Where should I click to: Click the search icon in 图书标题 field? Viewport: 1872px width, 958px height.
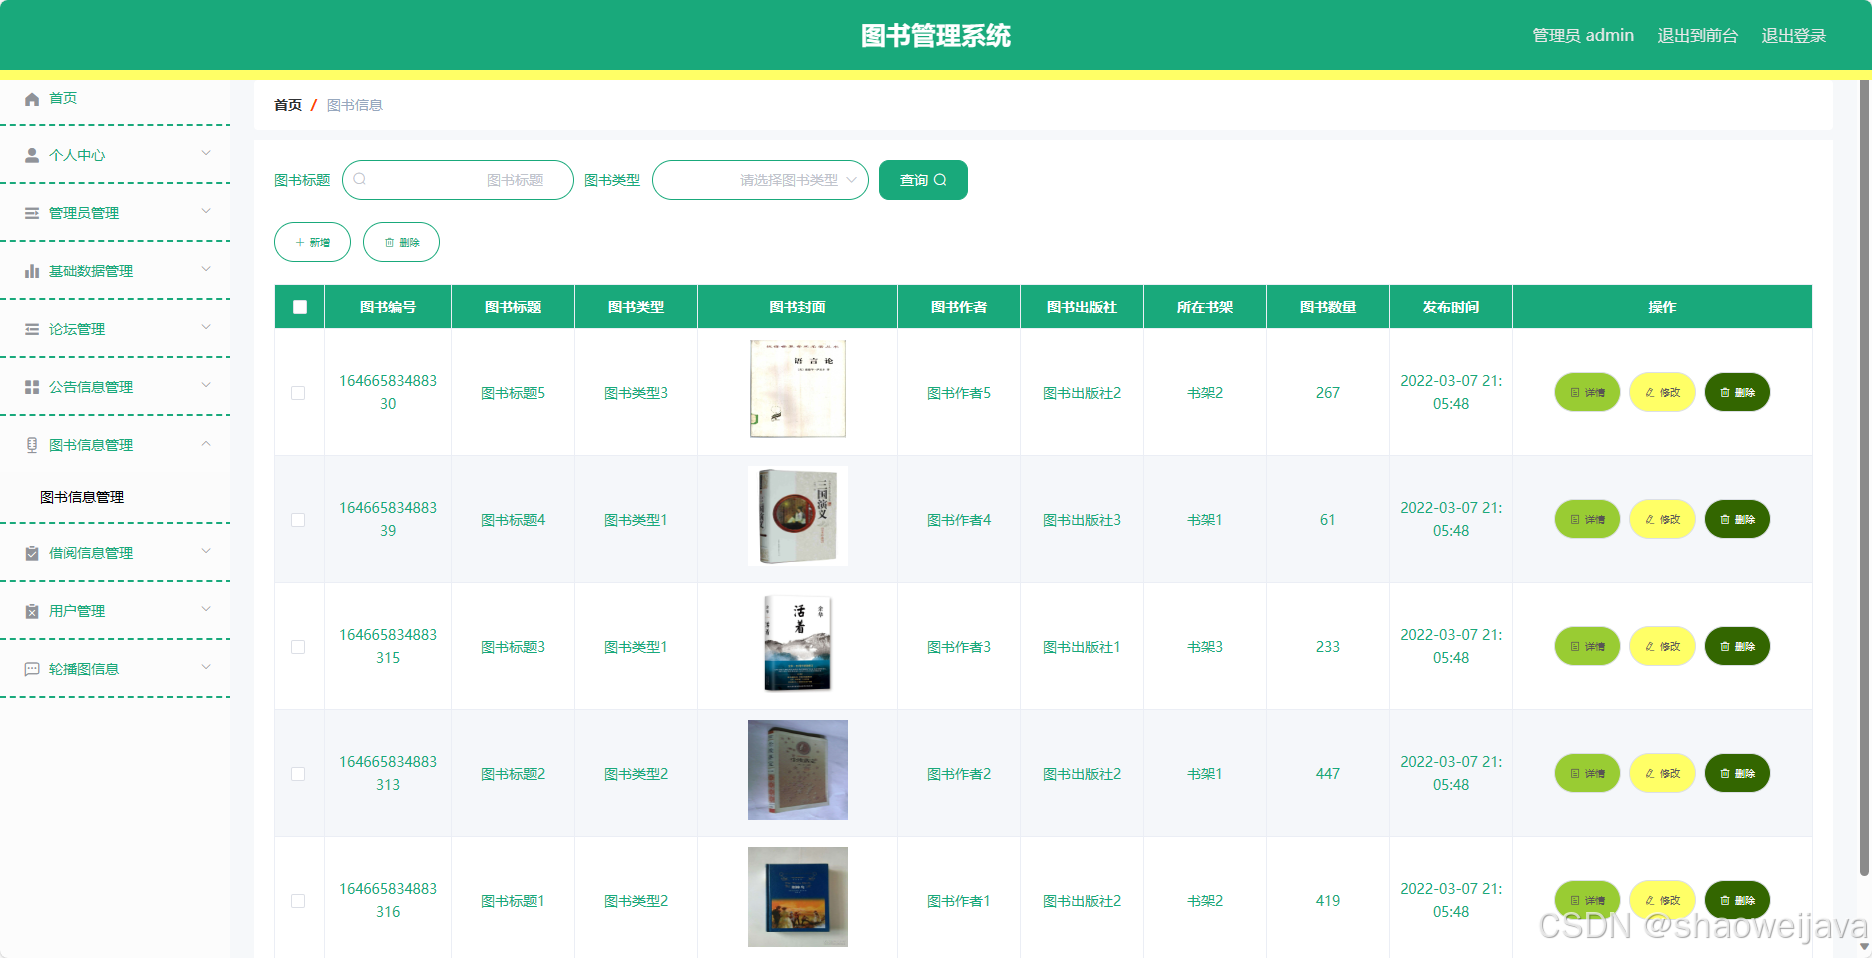360,179
